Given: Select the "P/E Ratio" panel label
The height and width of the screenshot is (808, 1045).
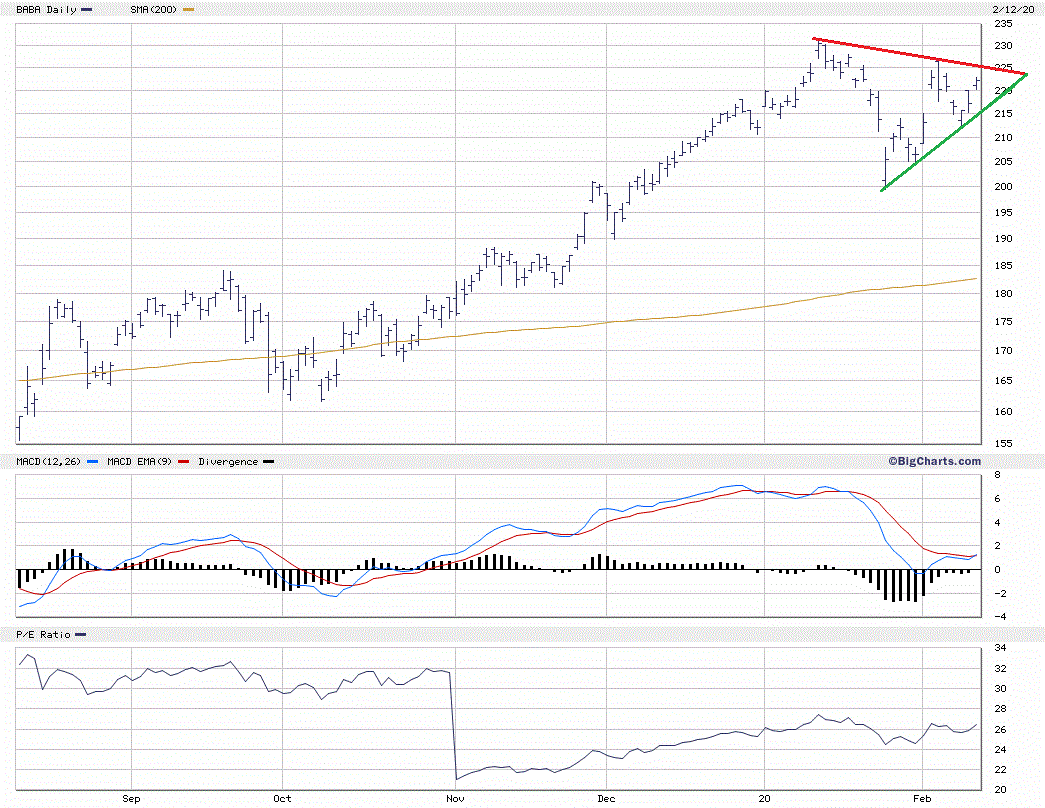Looking at the screenshot, I should coord(43,635).
